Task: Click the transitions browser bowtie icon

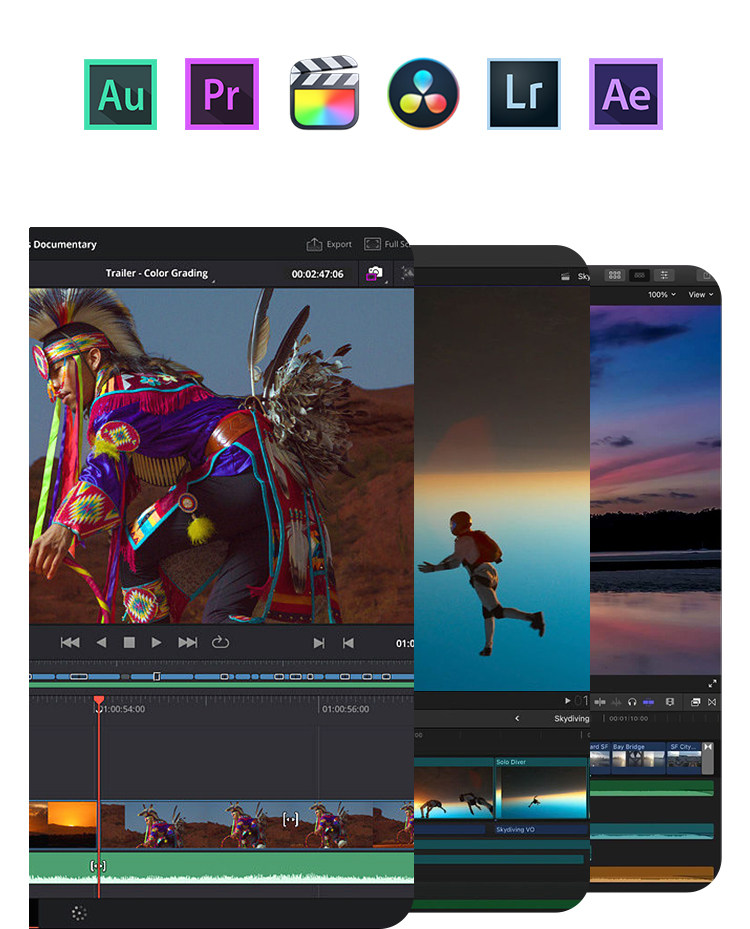Action: pos(711,702)
